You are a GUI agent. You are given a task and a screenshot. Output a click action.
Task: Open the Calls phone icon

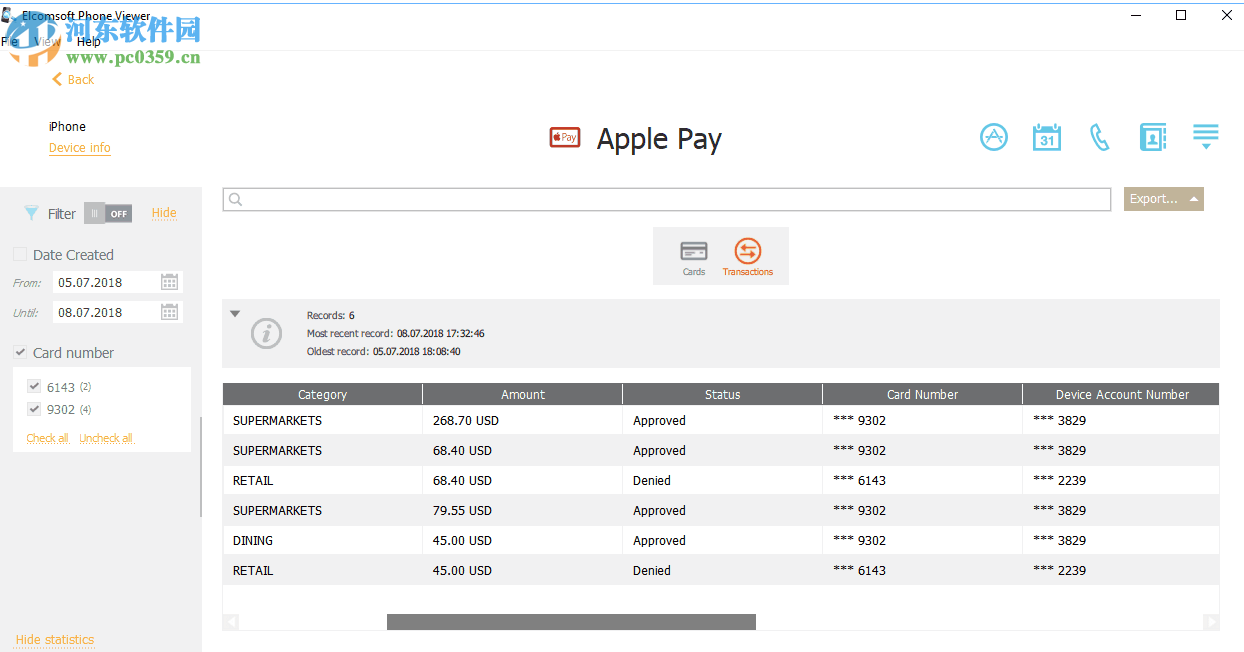pyautogui.click(x=1100, y=138)
